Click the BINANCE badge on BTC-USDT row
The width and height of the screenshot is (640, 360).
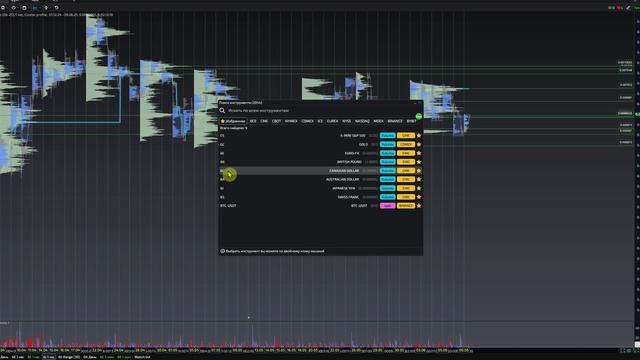(x=406, y=206)
